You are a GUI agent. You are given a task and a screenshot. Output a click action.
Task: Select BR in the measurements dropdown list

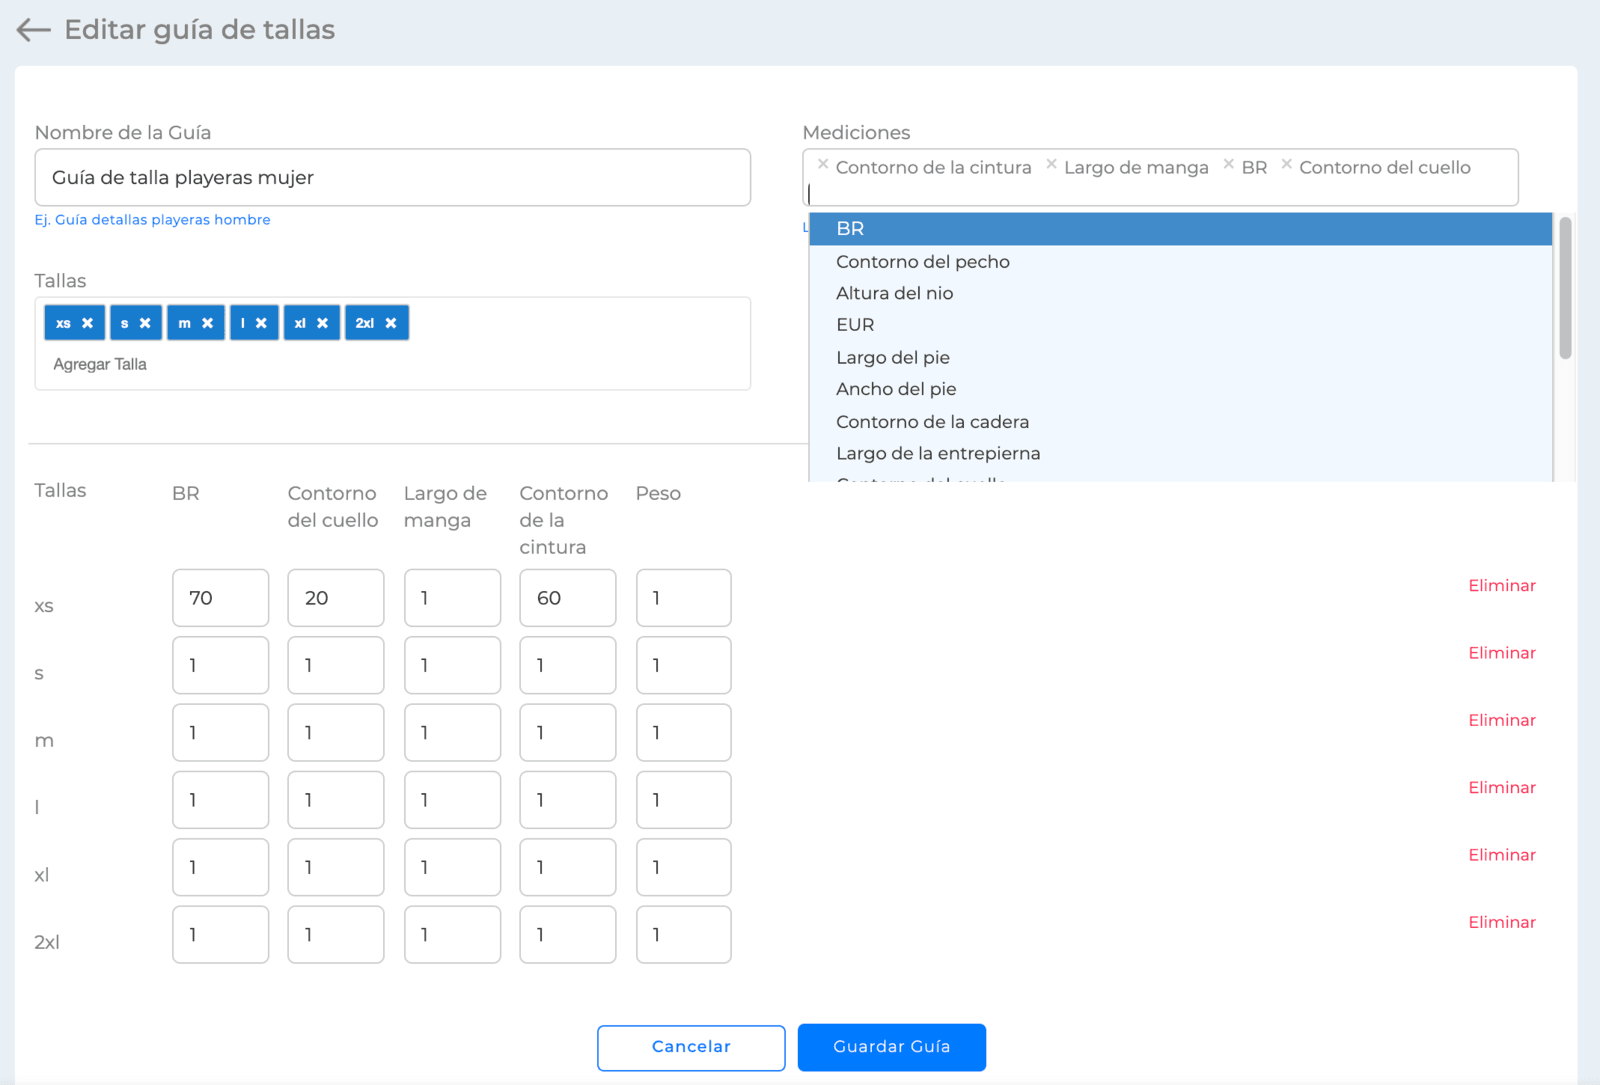(1180, 229)
